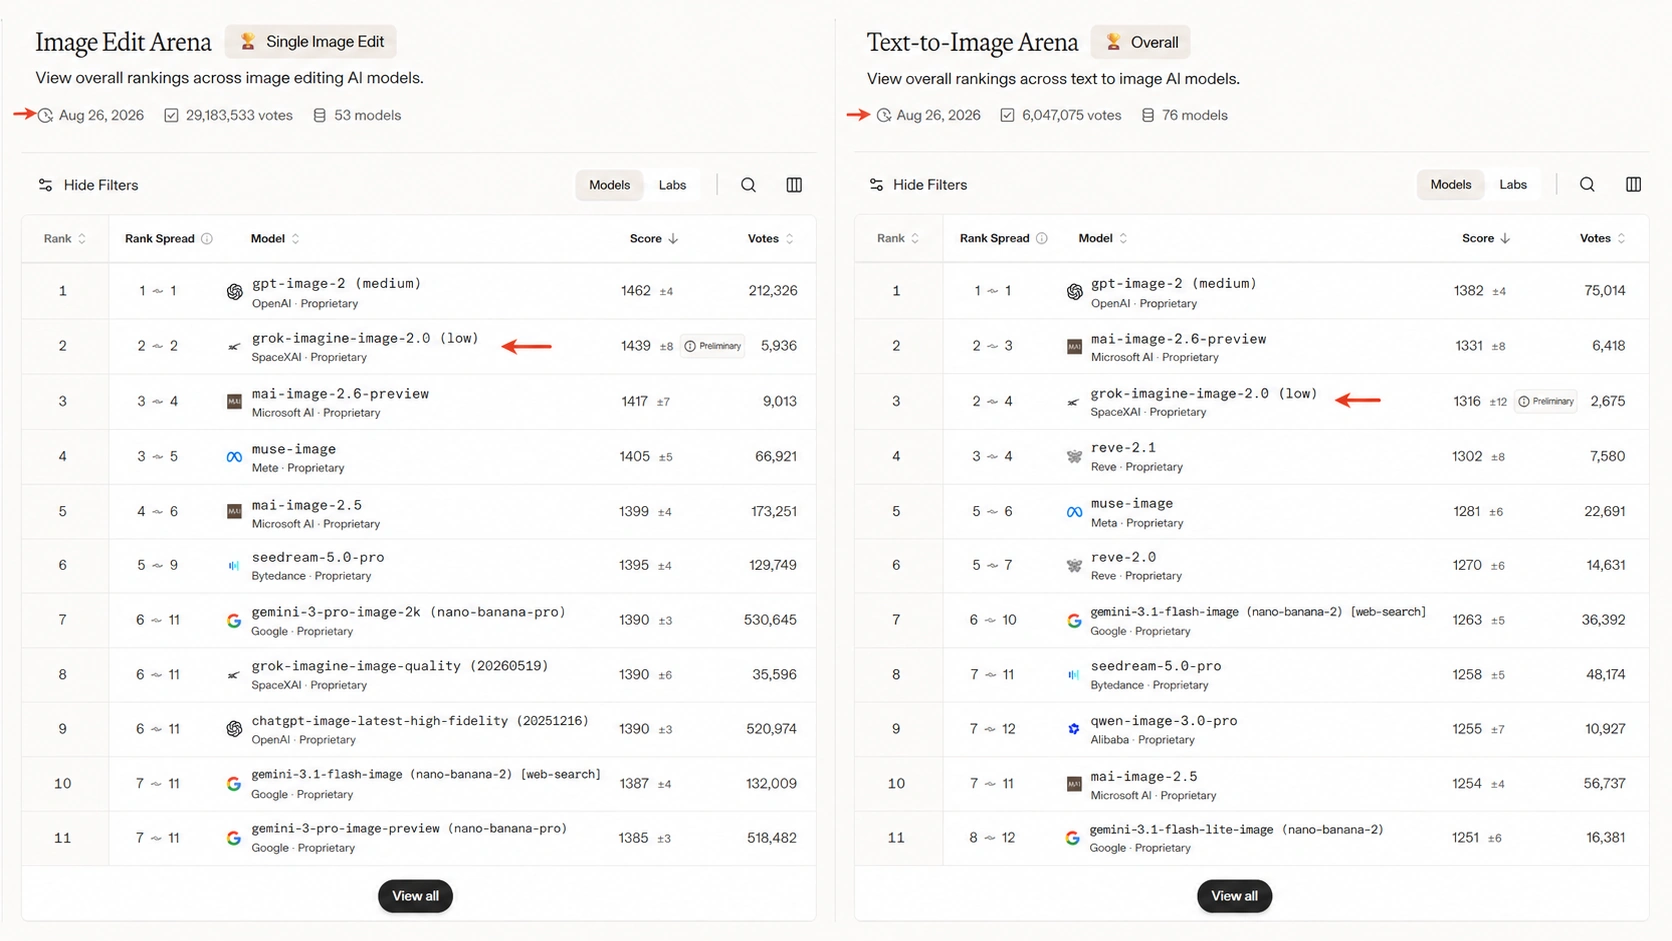
Task: Click the Image Edit Arena heading
Action: (x=123, y=42)
